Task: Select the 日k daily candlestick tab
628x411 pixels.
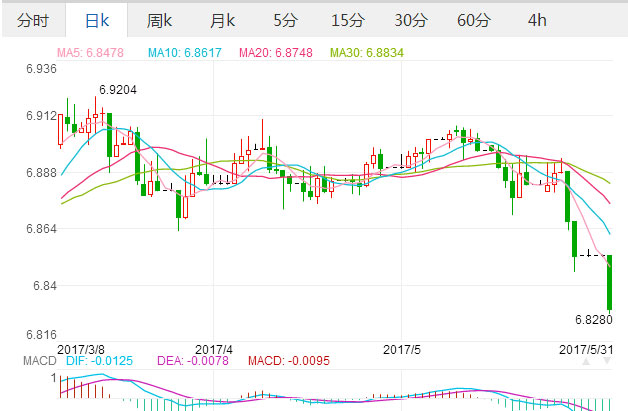Action: coord(97,20)
